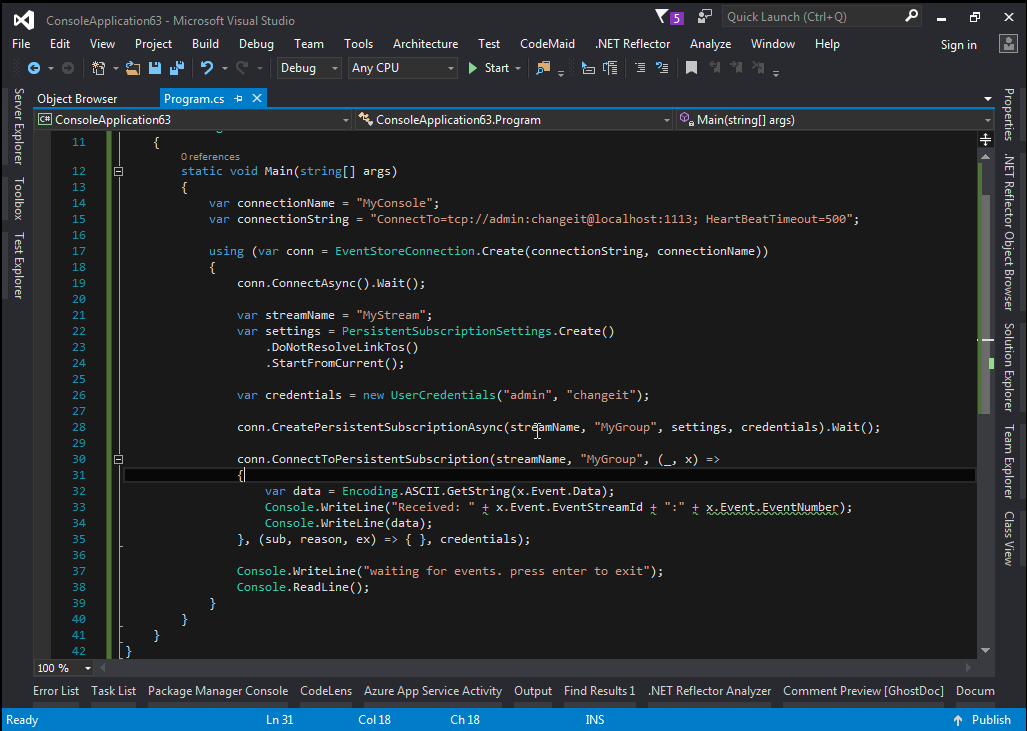1027x731 pixels.
Task: Click the Save All double-floppy icon
Action: click(177, 67)
